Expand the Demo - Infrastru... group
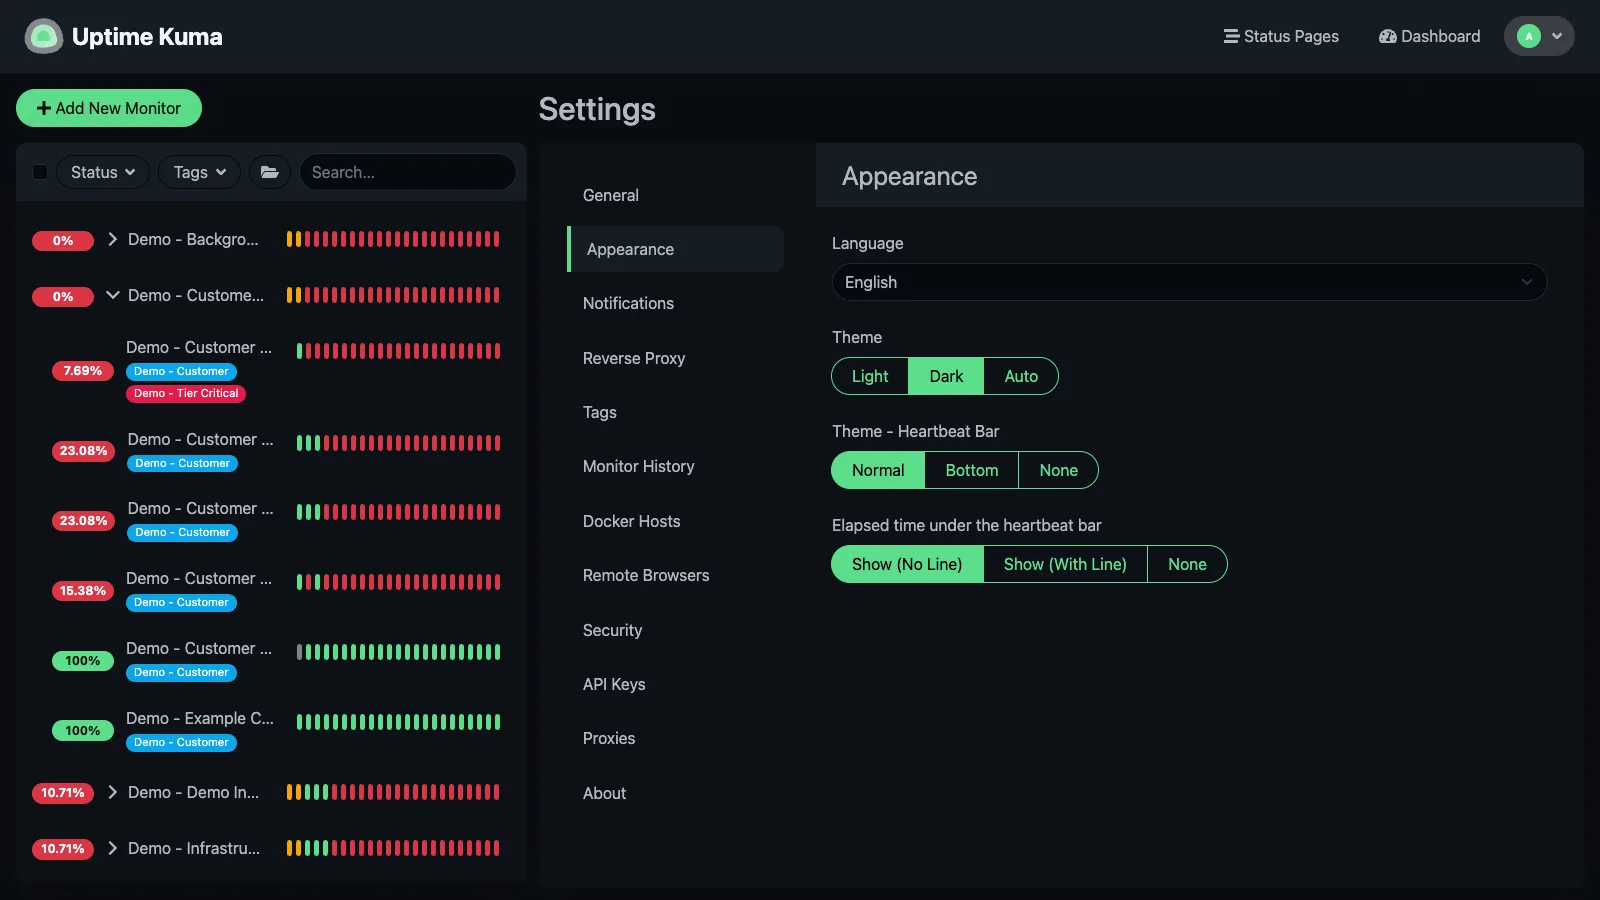Screen dimensions: 1600x900 pyautogui.click(x=112, y=848)
